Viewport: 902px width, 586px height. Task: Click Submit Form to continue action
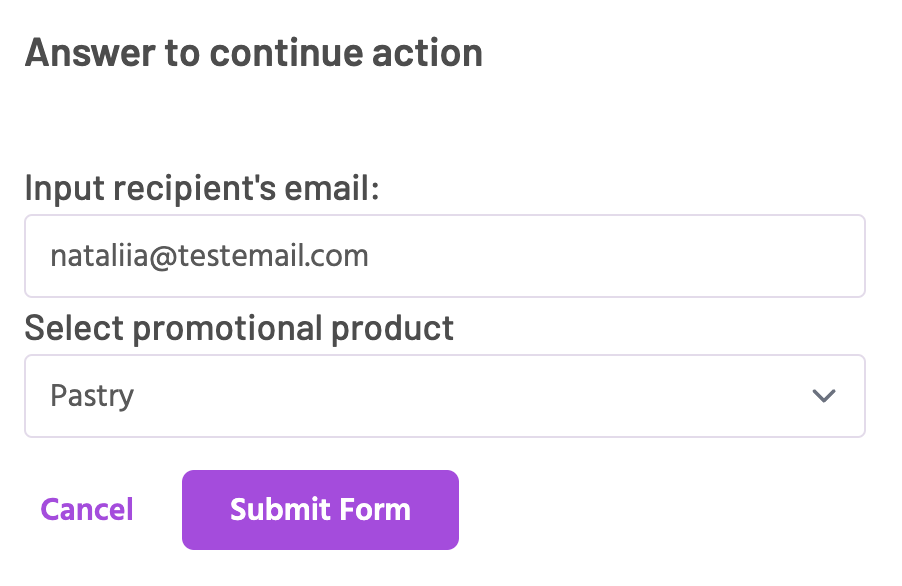click(320, 510)
